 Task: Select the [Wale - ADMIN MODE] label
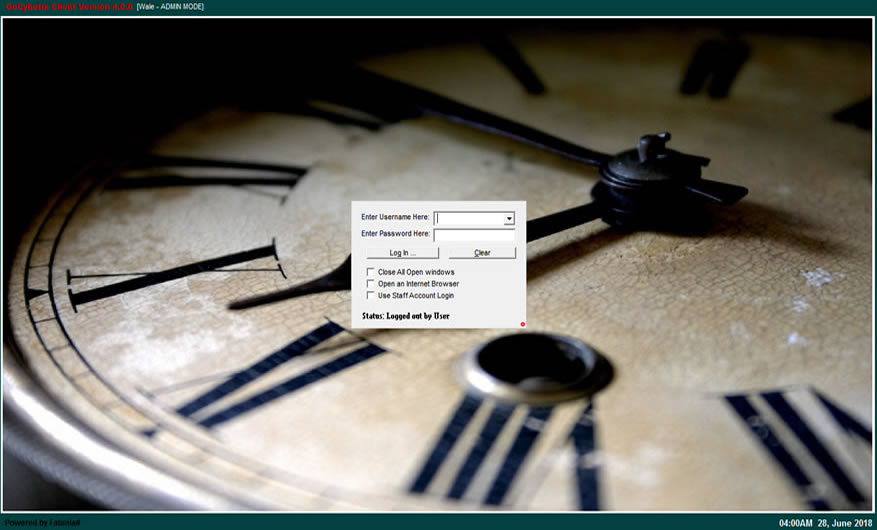tap(170, 7)
